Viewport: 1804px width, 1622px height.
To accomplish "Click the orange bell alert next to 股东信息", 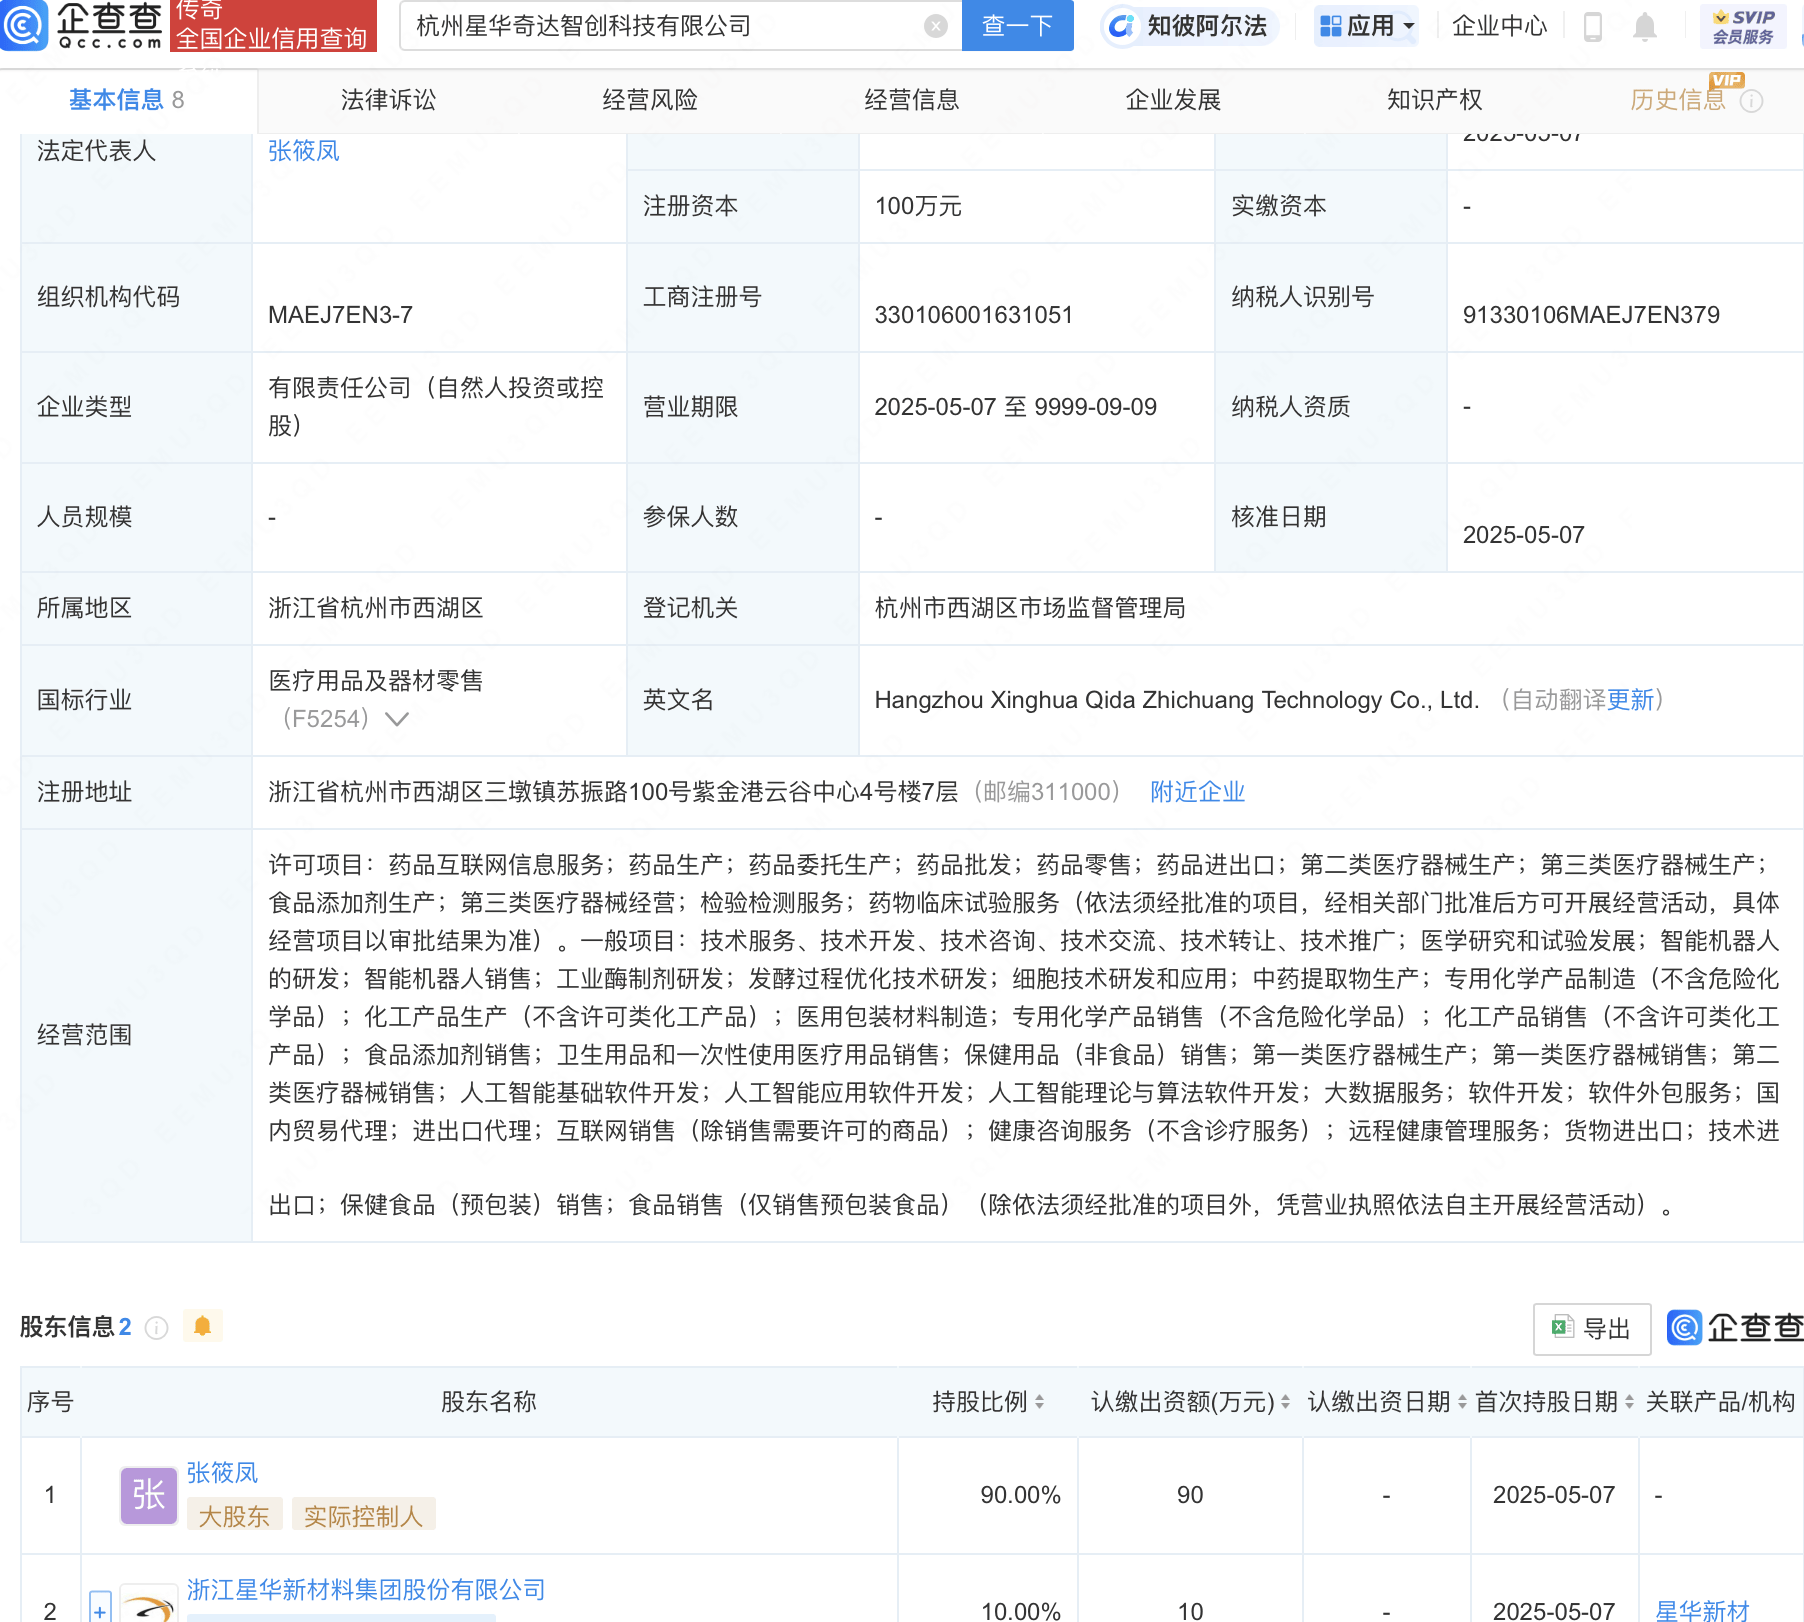I will [203, 1326].
